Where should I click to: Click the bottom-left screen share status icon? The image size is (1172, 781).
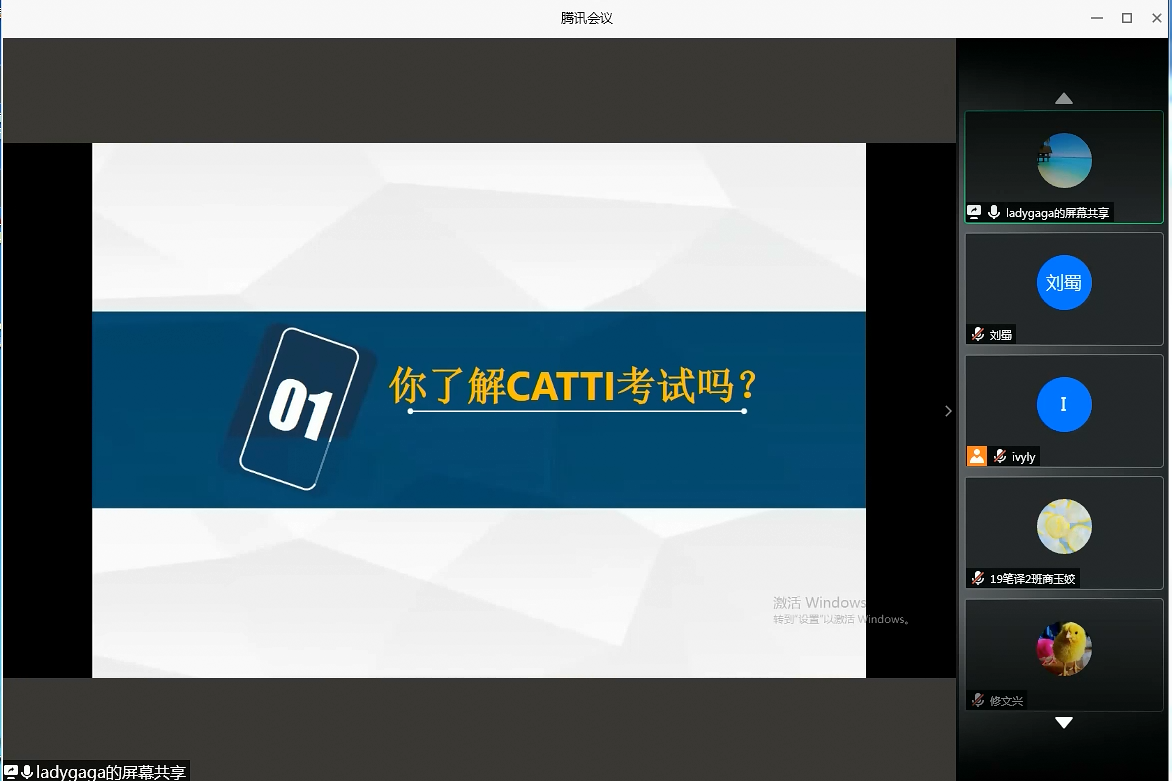[x=11, y=772]
